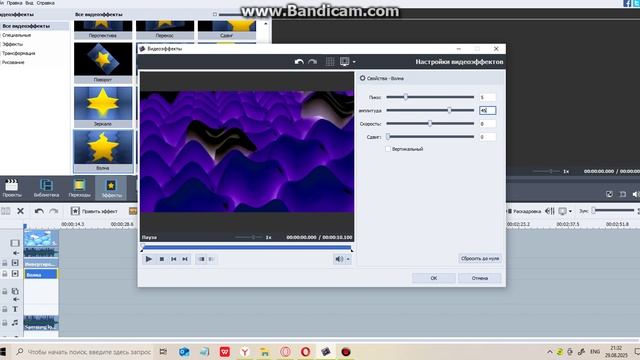Open the Проекты section
The height and width of the screenshot is (360, 640).
click(x=12, y=188)
